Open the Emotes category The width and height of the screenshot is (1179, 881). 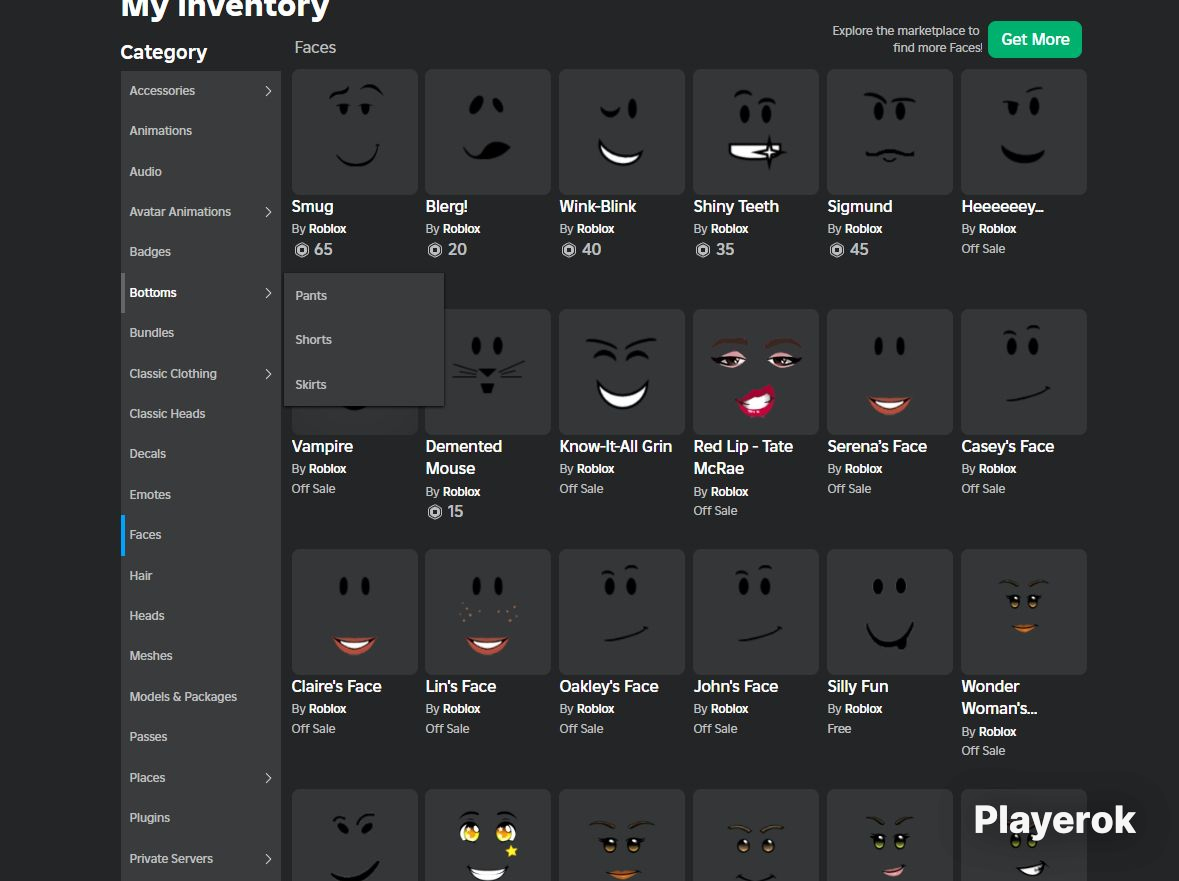point(201,495)
